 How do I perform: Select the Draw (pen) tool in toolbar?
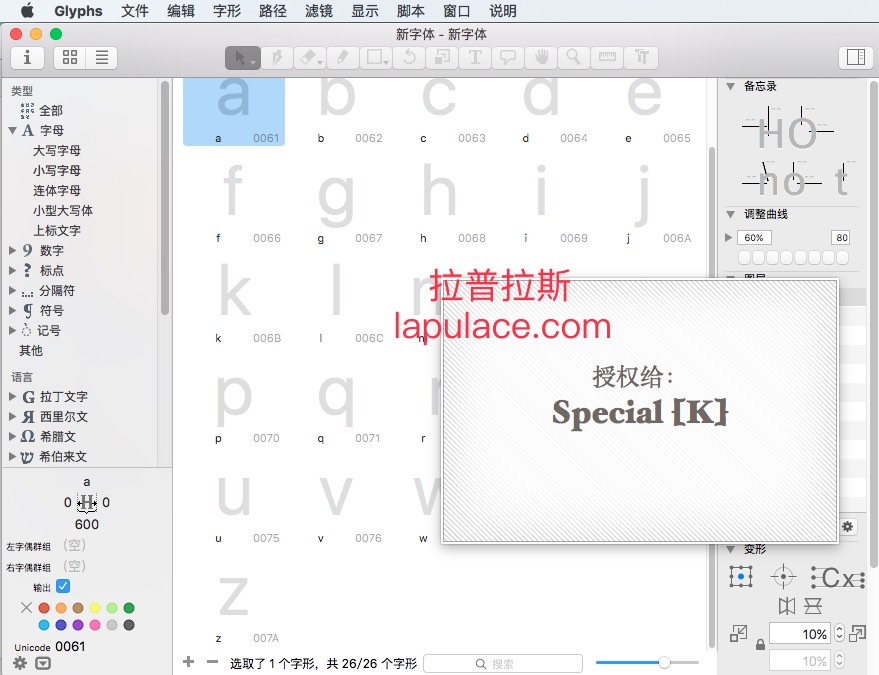point(276,58)
